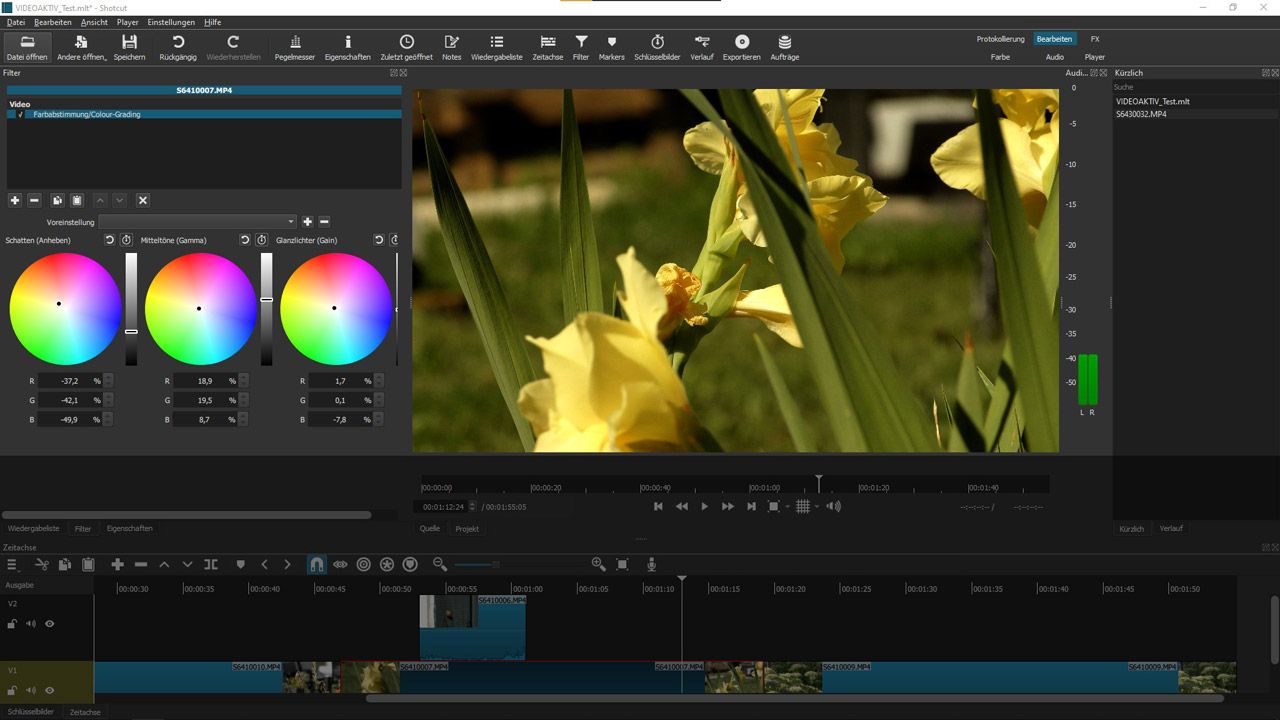The width and height of the screenshot is (1280, 720).
Task: Click the split clip at playhead icon
Action: coord(211,564)
